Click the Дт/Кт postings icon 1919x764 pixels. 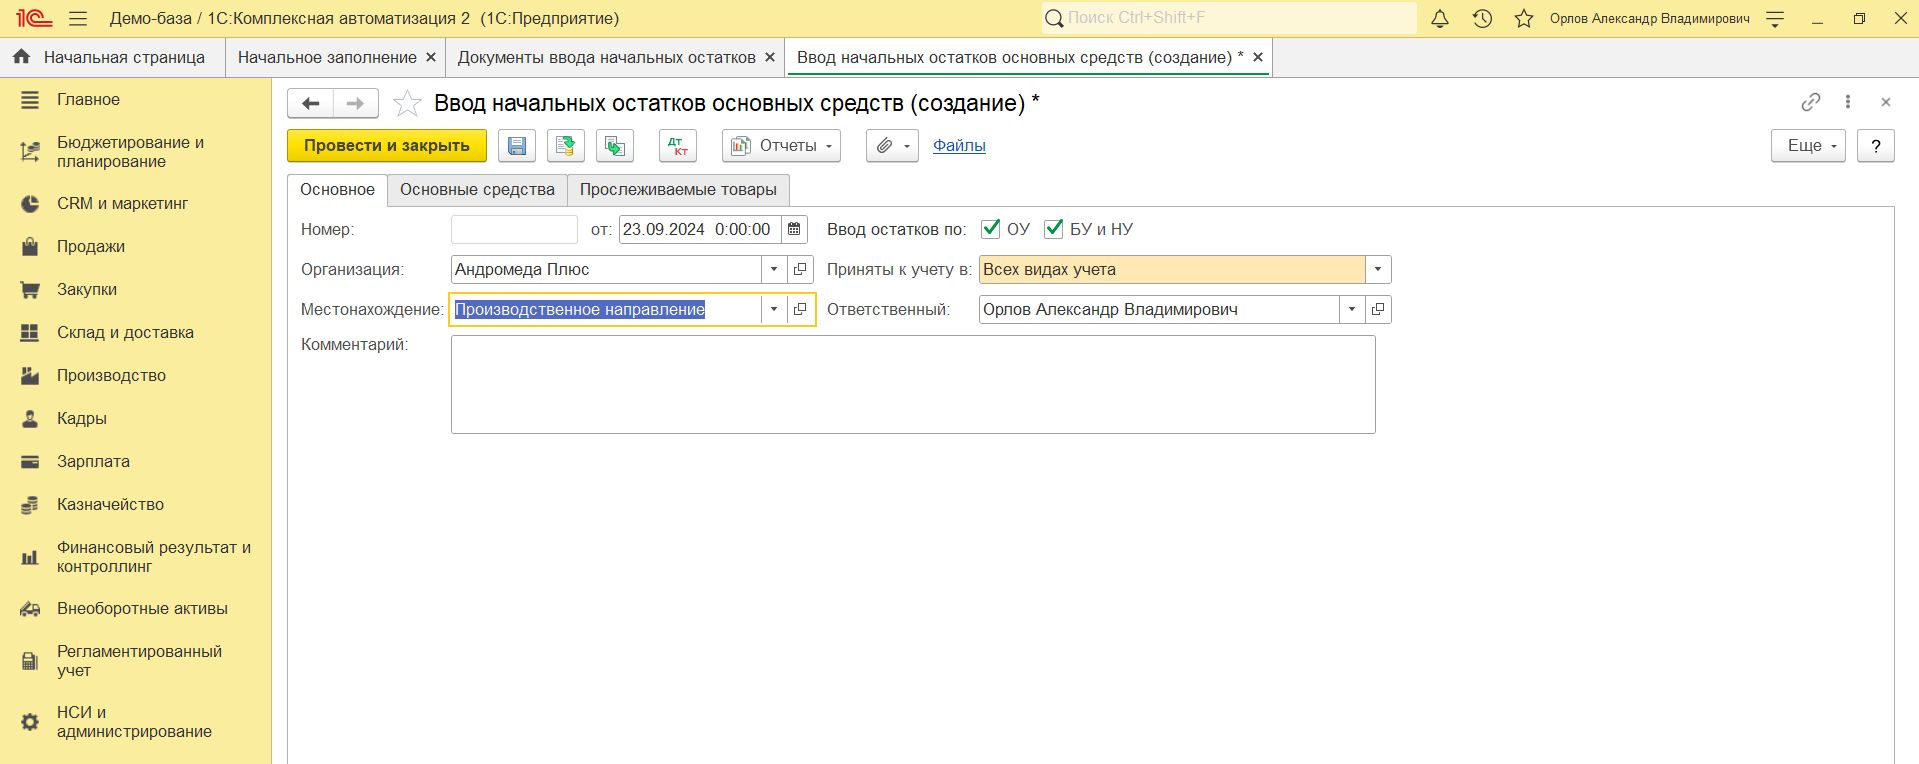(x=678, y=146)
